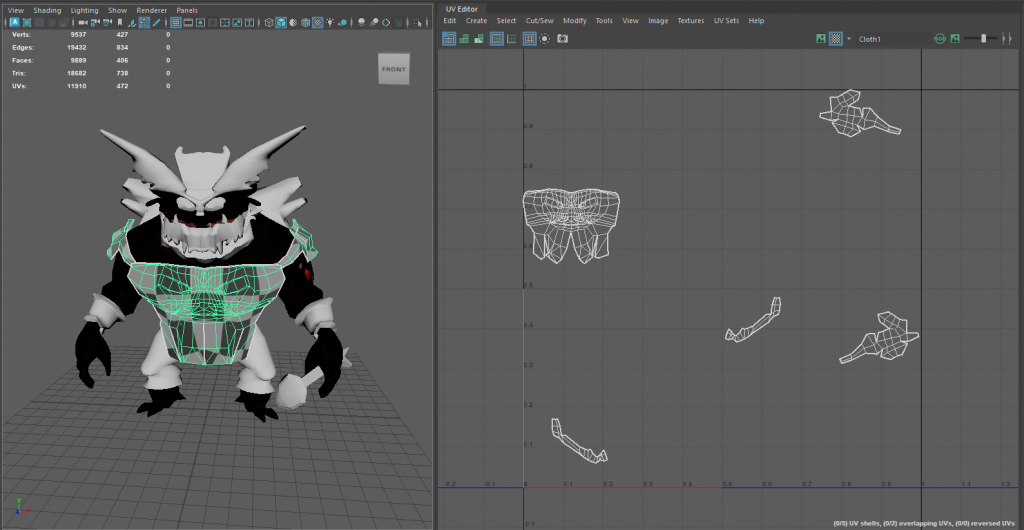
Task: Open the UV Editor Create menu
Action: [476, 21]
